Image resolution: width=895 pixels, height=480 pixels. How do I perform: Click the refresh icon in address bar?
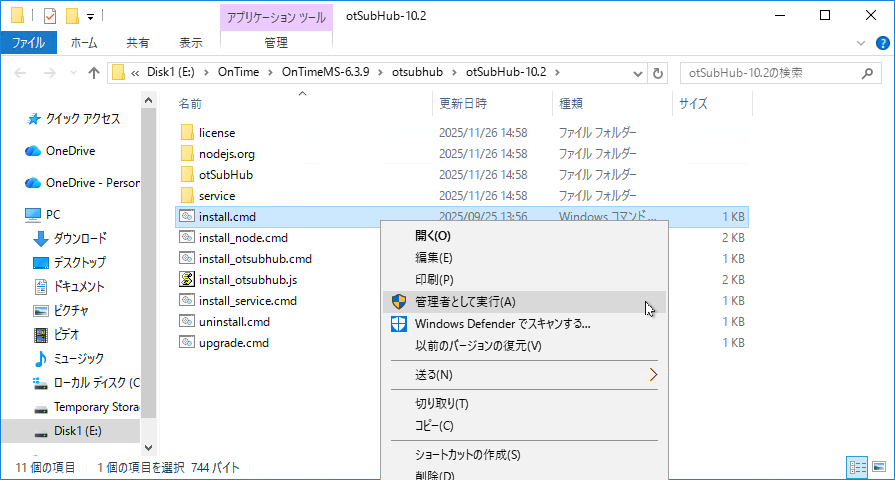click(657, 73)
